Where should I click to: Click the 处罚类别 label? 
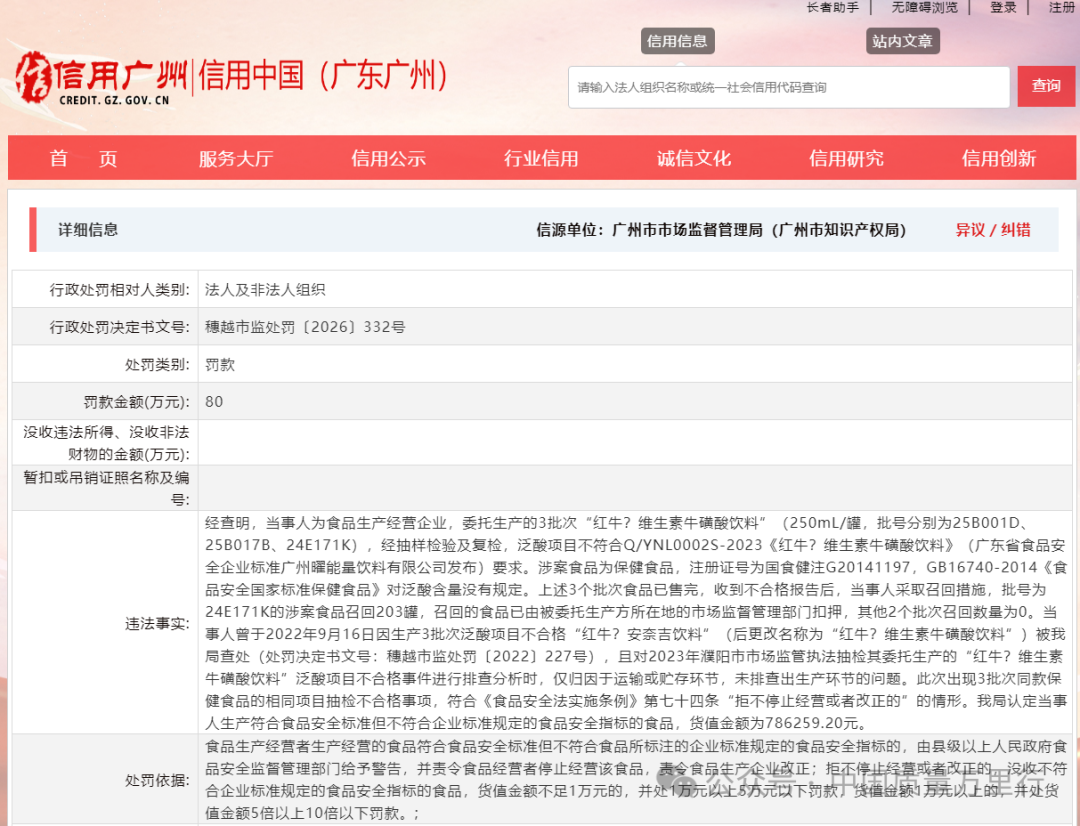click(x=158, y=364)
